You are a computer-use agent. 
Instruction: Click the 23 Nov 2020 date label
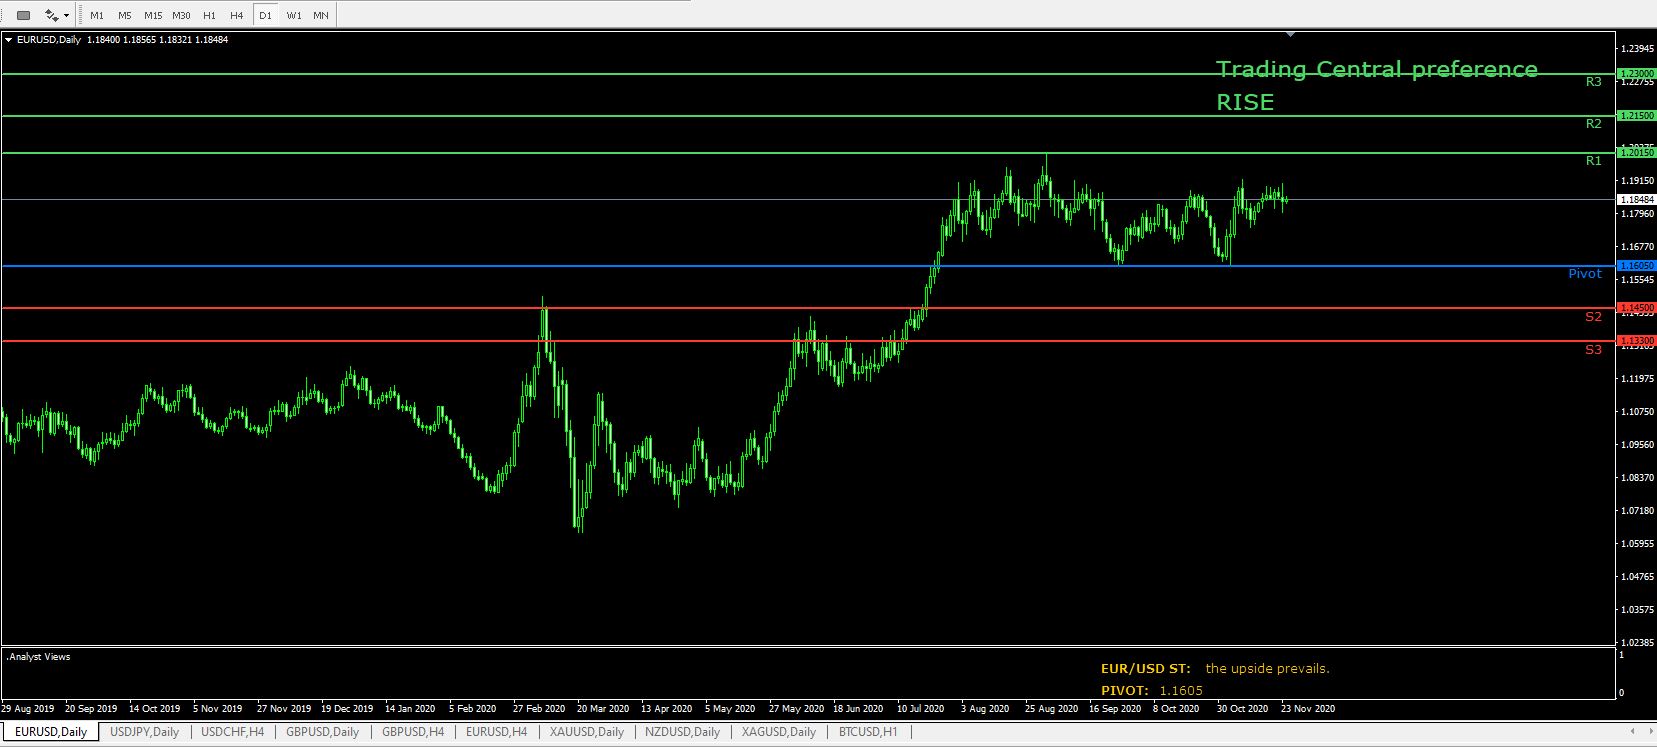point(1308,709)
